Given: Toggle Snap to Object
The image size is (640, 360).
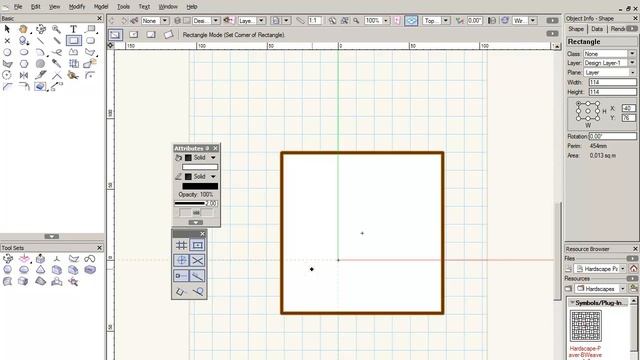Looking at the screenshot, I should (197, 245).
